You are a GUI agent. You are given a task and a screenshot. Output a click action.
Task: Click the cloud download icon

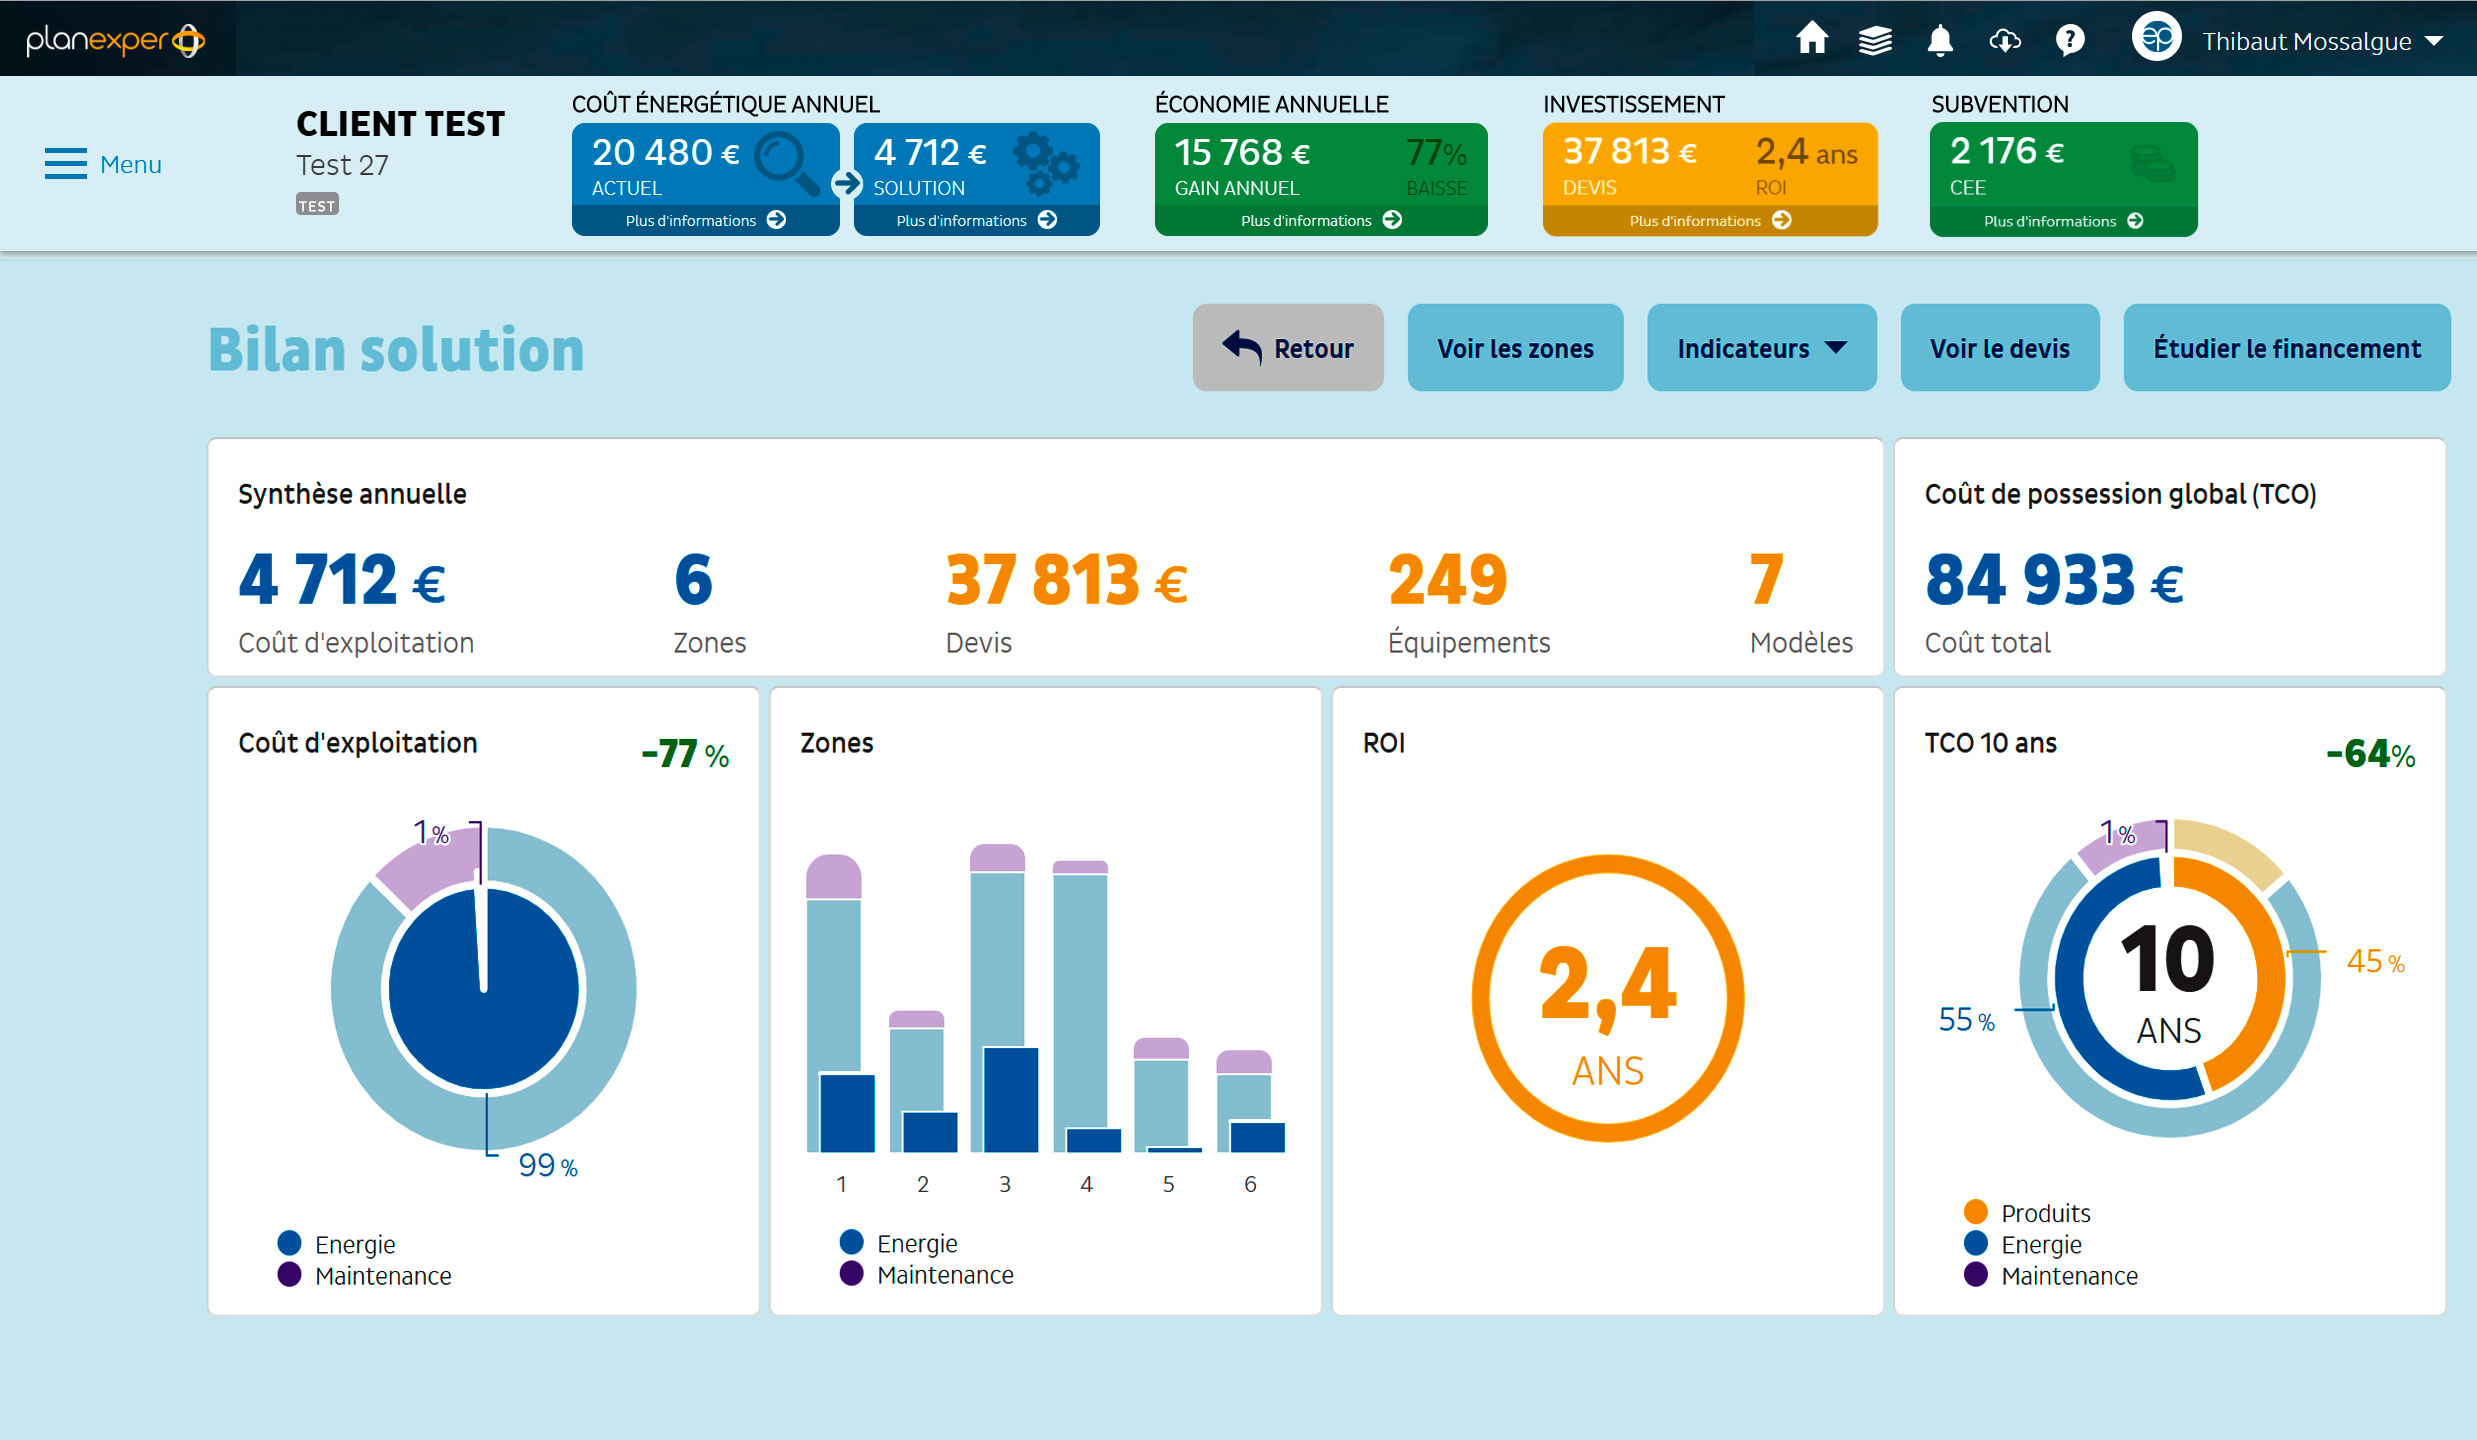pos(2004,40)
